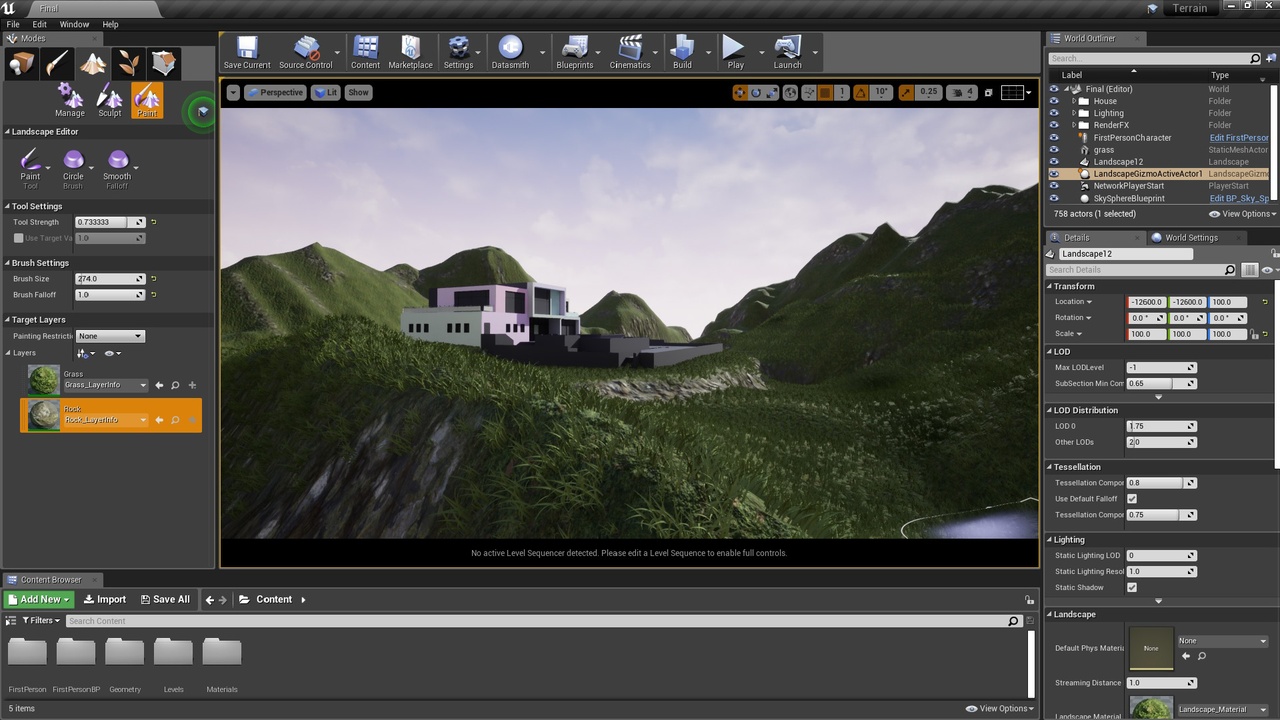Click the Search Content input field
This screenshot has height=720, width=1280.
coord(543,621)
